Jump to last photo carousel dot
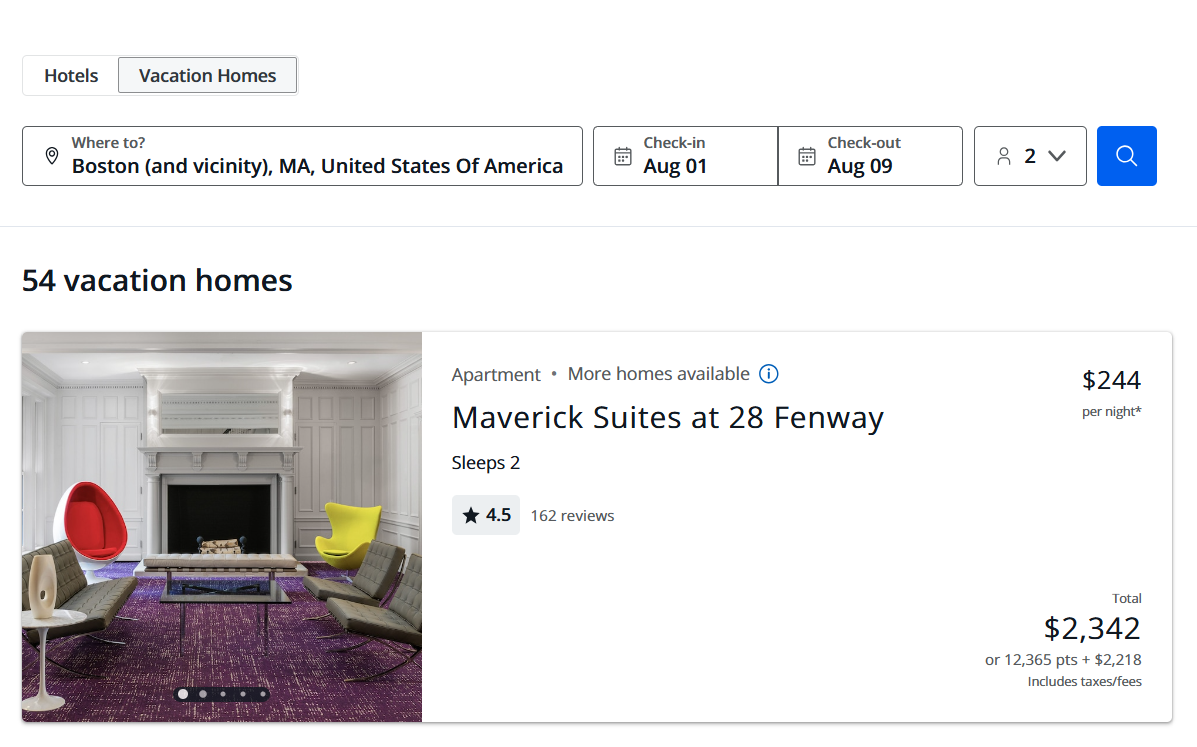 tap(263, 694)
